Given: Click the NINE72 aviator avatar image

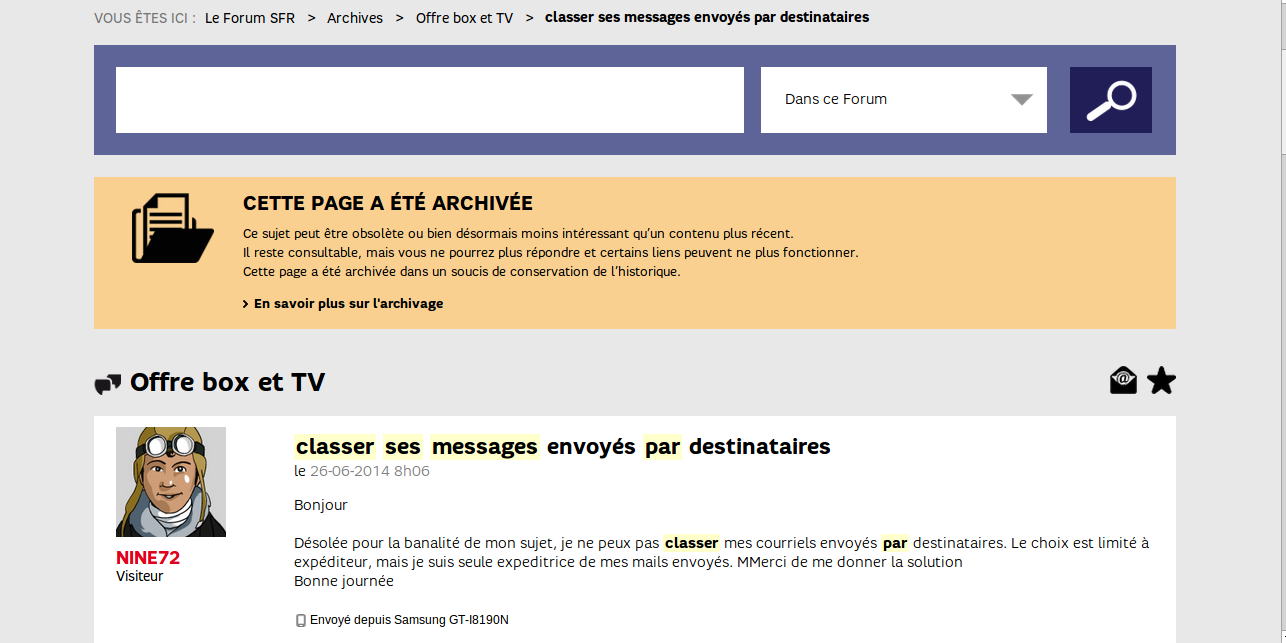Looking at the screenshot, I should 171,482.
